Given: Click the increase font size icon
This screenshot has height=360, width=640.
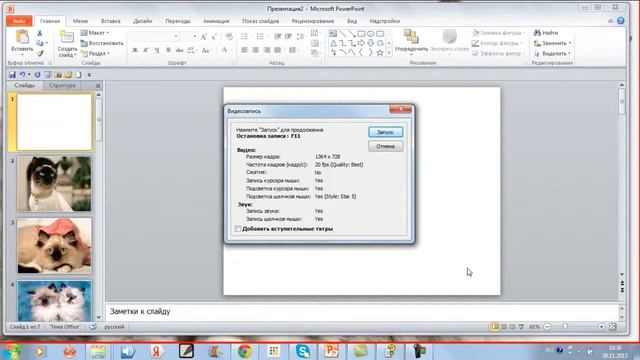Looking at the screenshot, I should click(203, 37).
